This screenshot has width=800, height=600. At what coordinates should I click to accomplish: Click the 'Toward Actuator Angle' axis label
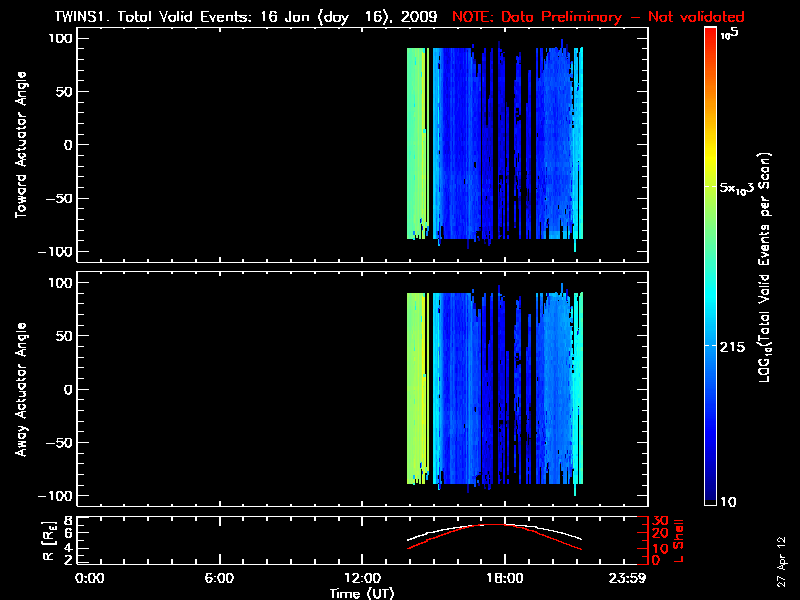click(22, 145)
